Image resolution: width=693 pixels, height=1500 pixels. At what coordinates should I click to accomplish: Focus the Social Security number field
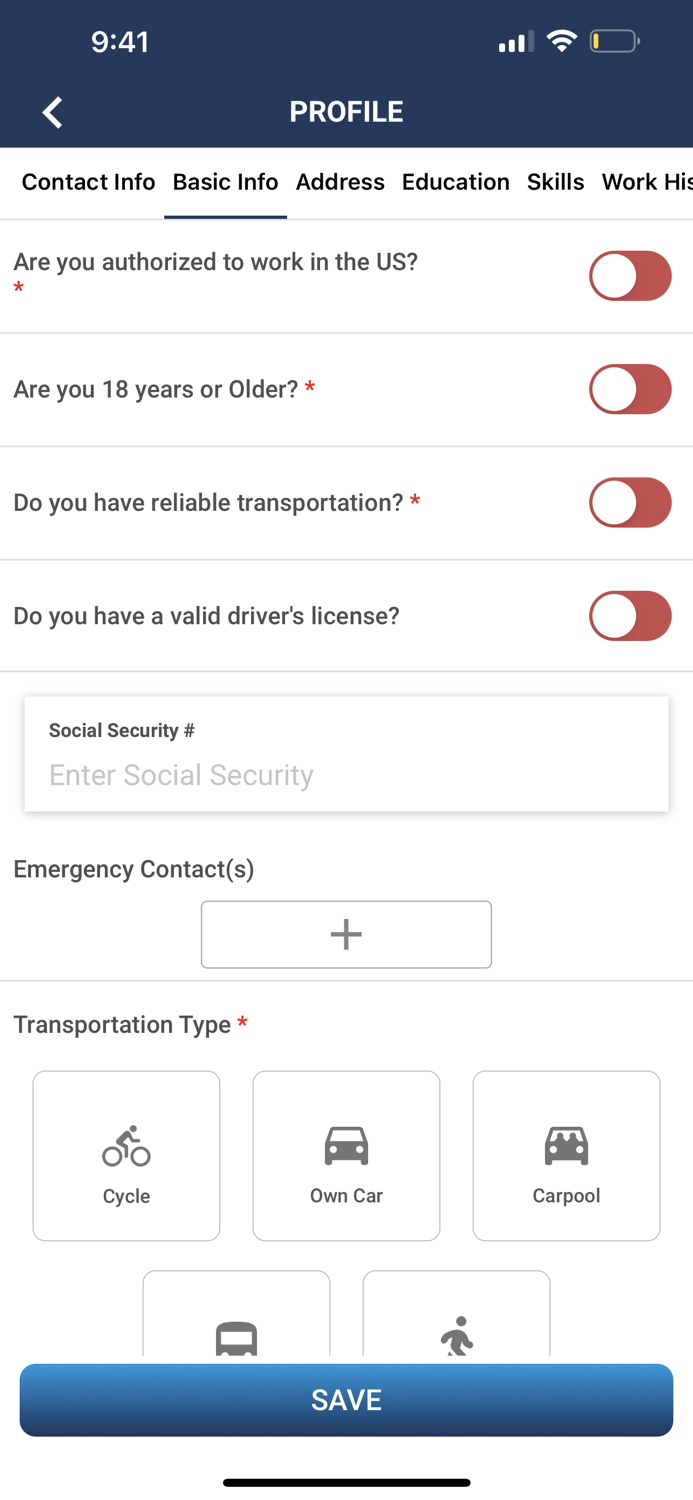pyautogui.click(x=346, y=774)
